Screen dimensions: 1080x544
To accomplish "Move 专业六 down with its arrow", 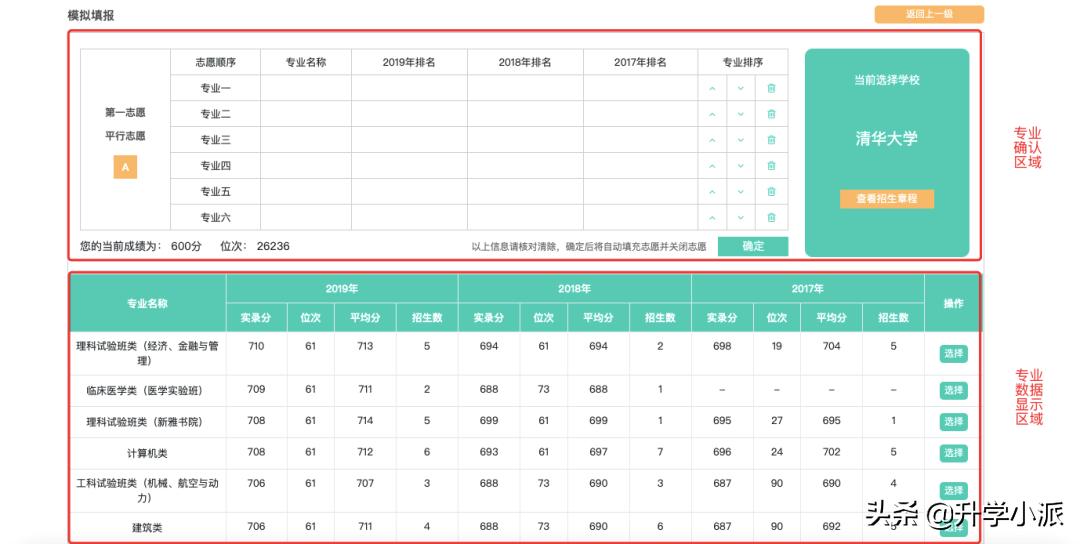I will click(740, 218).
